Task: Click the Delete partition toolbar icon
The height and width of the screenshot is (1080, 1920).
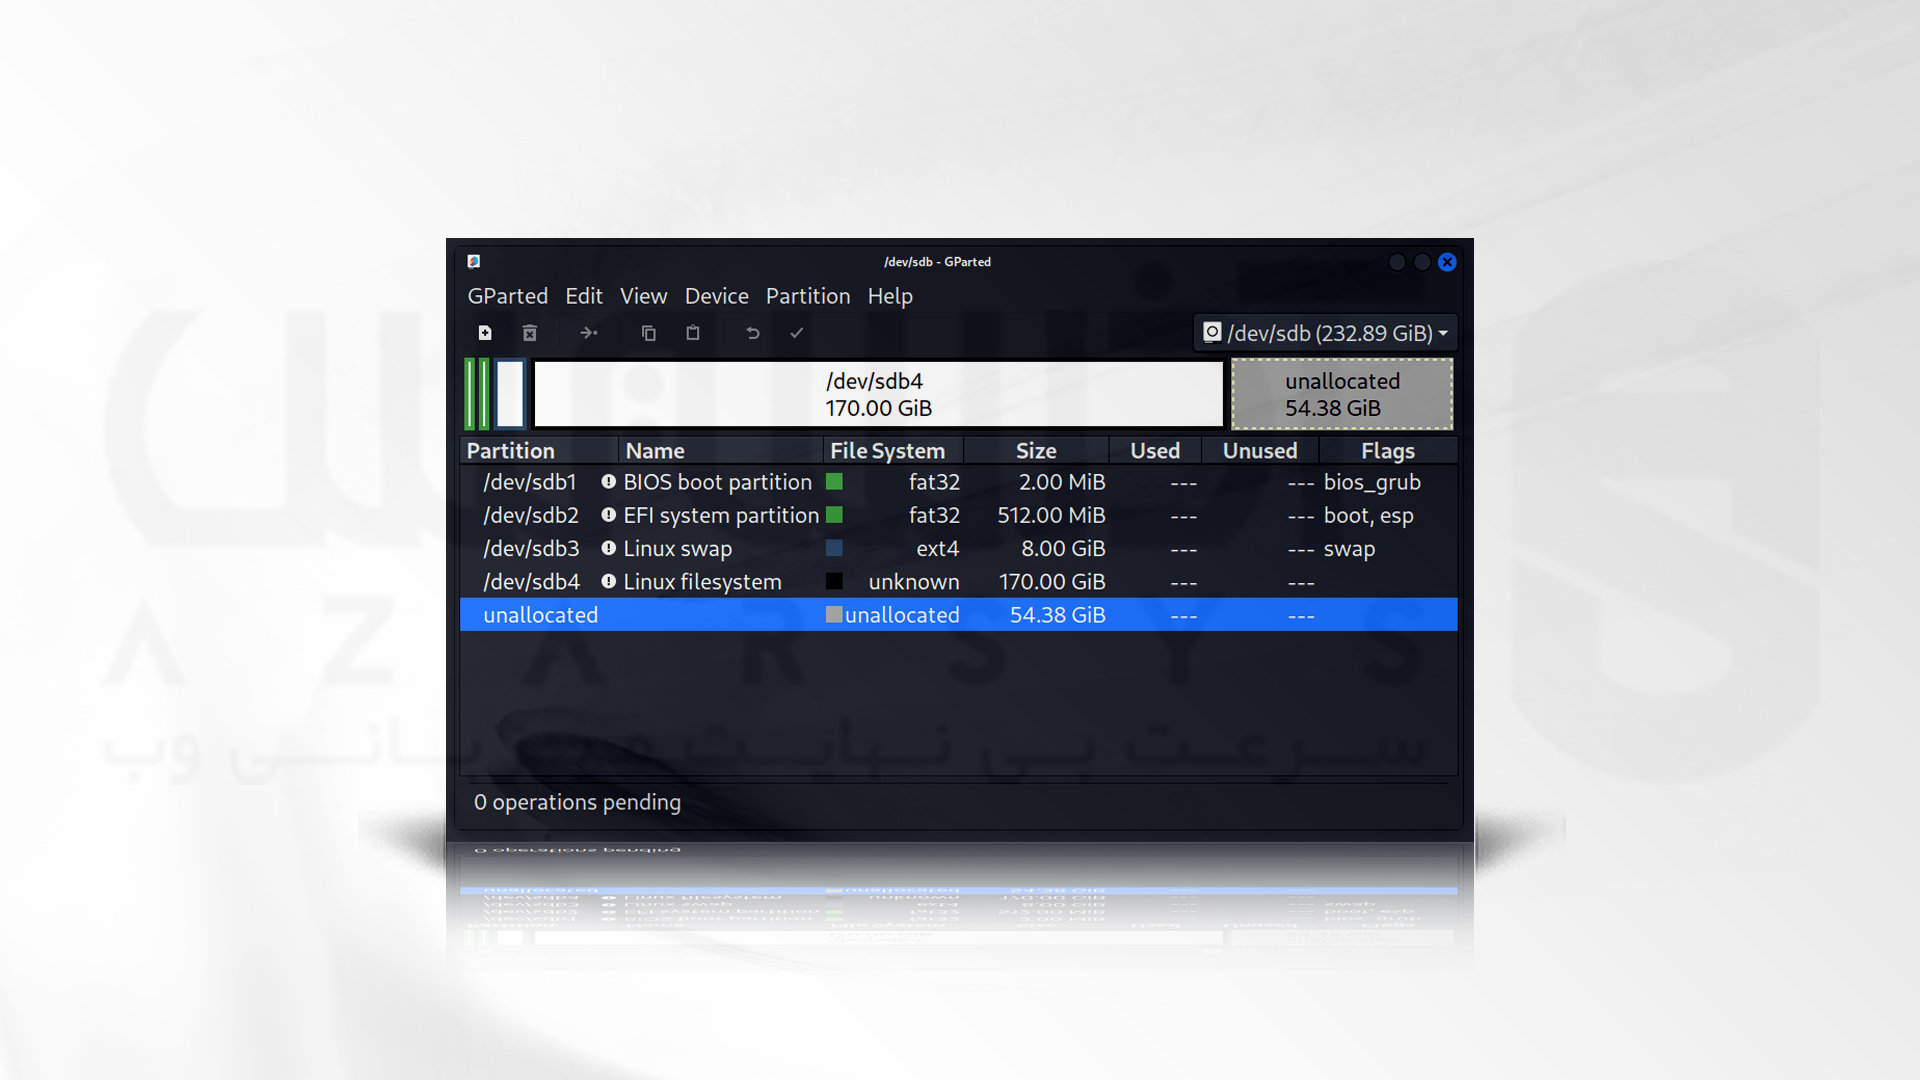Action: (x=530, y=333)
